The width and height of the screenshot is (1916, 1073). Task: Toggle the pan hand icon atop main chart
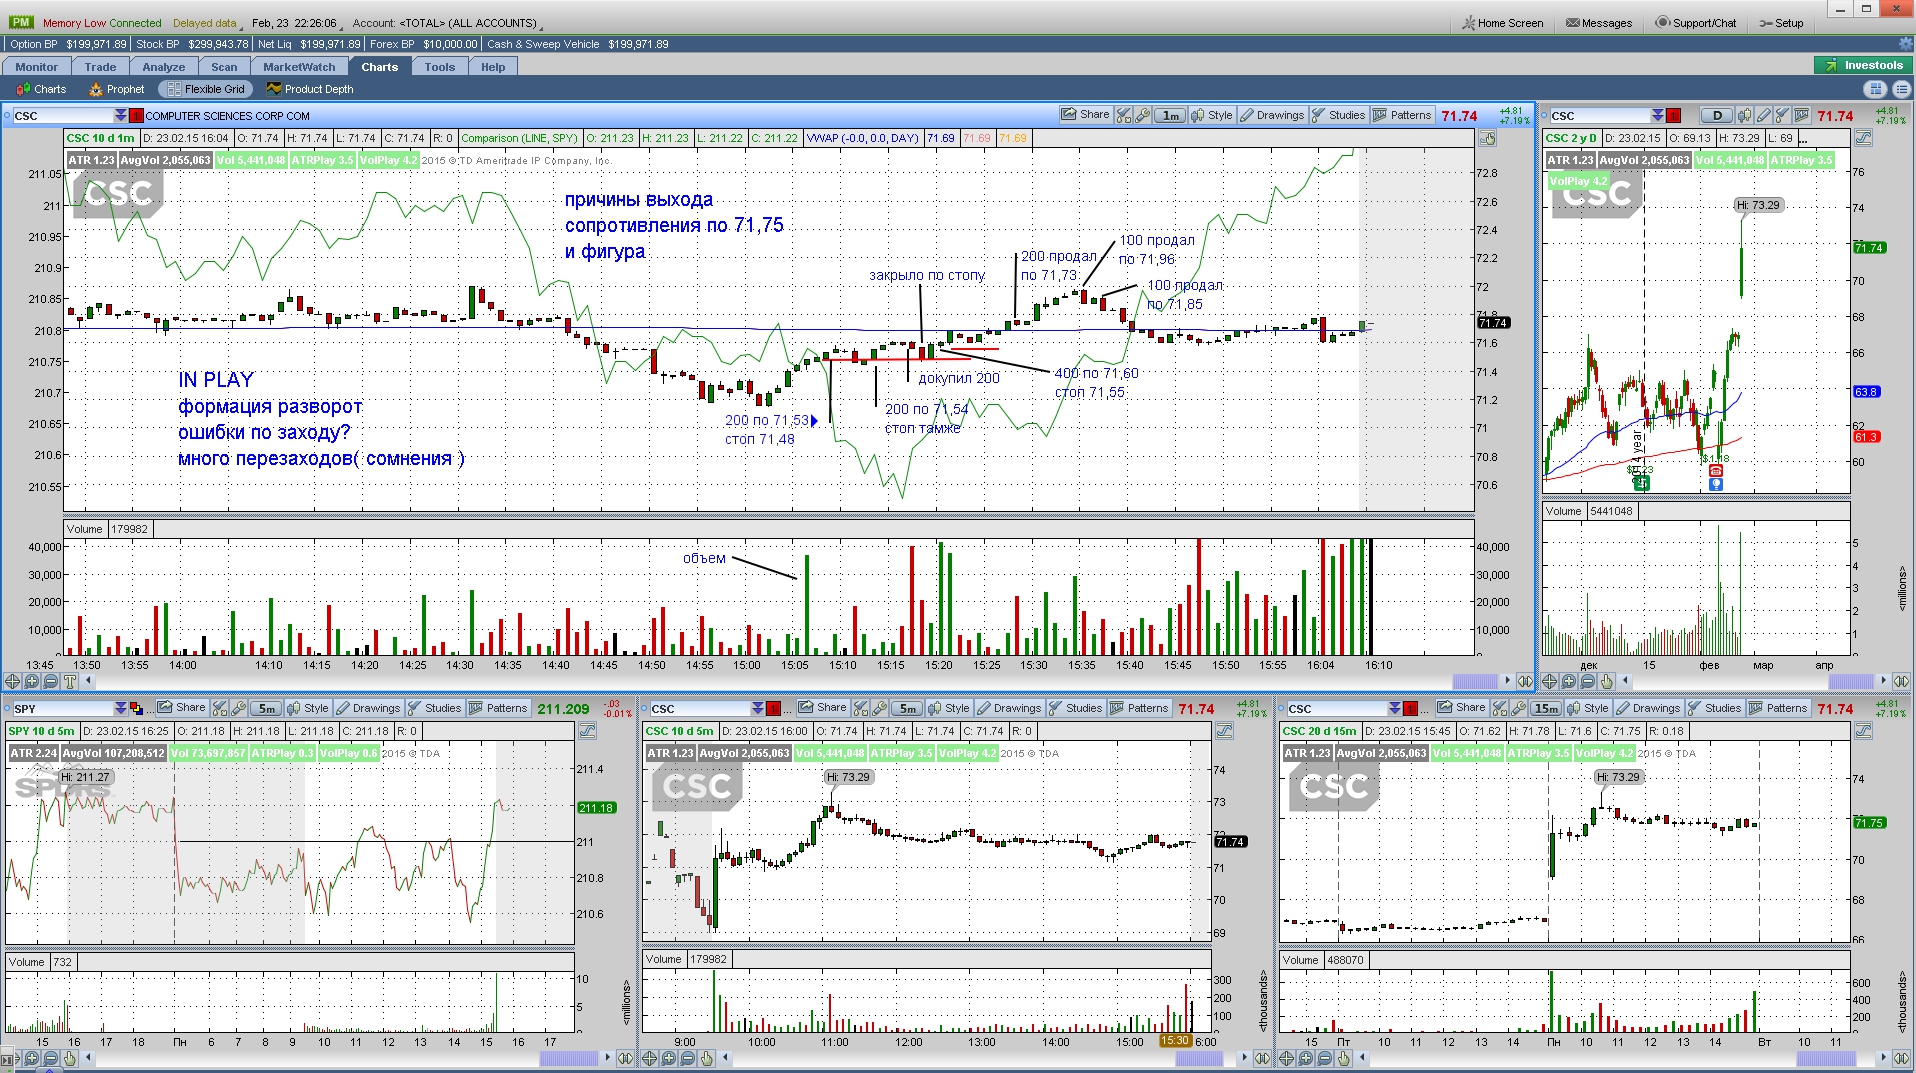pos(1488,139)
